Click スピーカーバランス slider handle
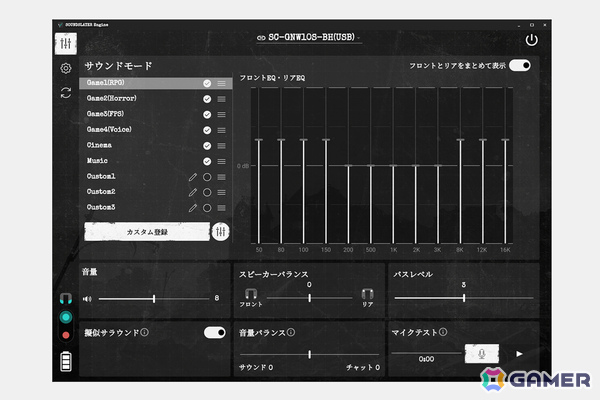 click(x=310, y=298)
